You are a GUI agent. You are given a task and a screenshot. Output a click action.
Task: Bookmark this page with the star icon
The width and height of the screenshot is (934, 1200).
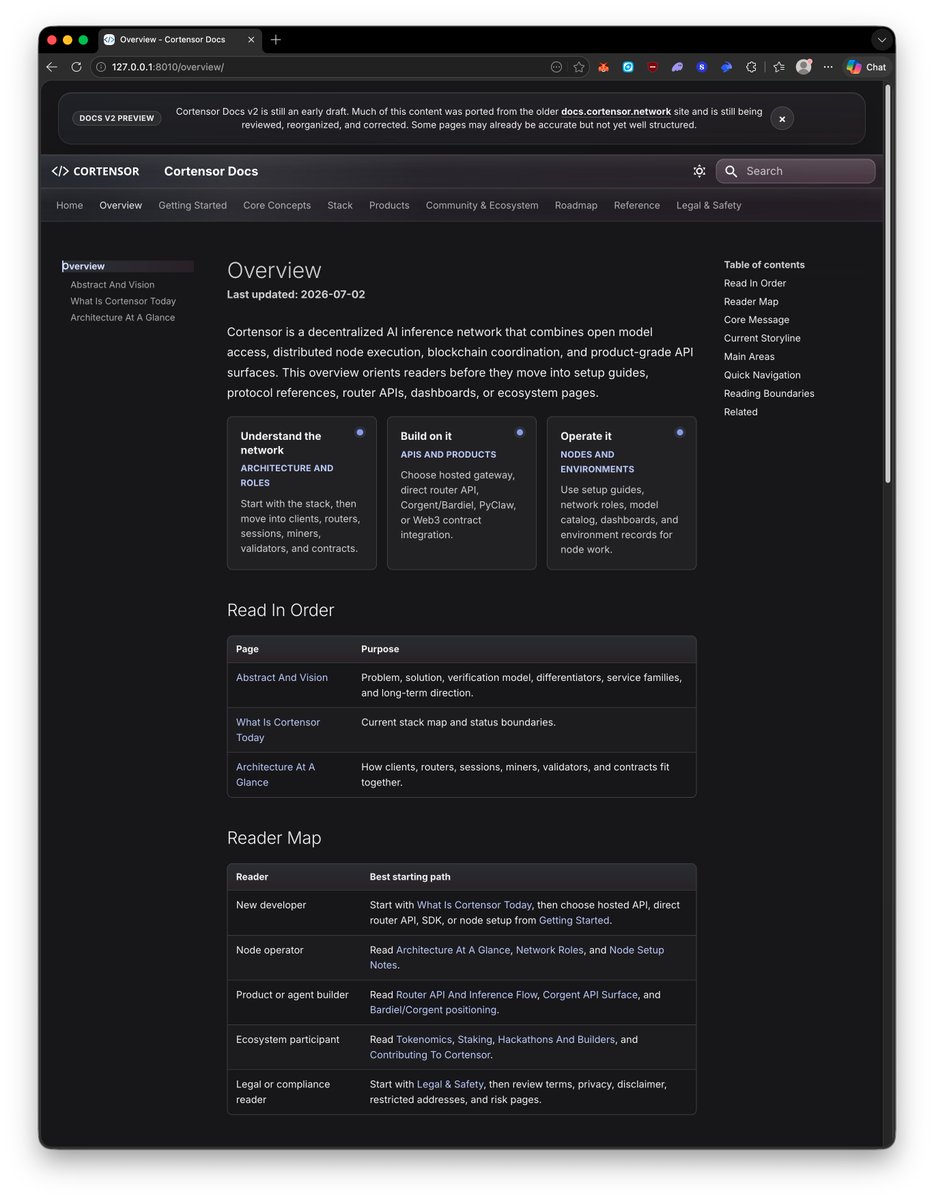(579, 67)
